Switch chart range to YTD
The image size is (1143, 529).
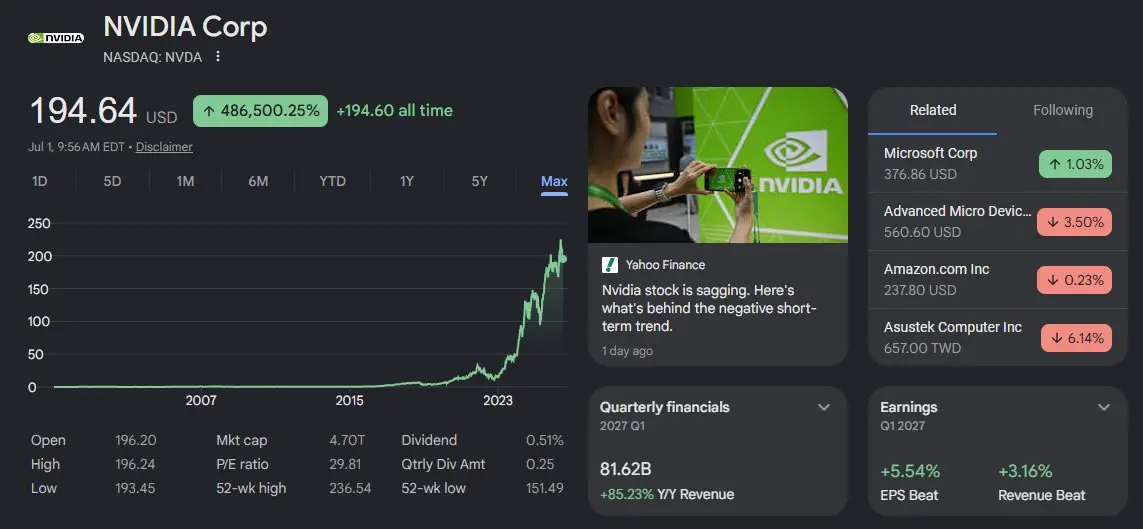[332, 181]
